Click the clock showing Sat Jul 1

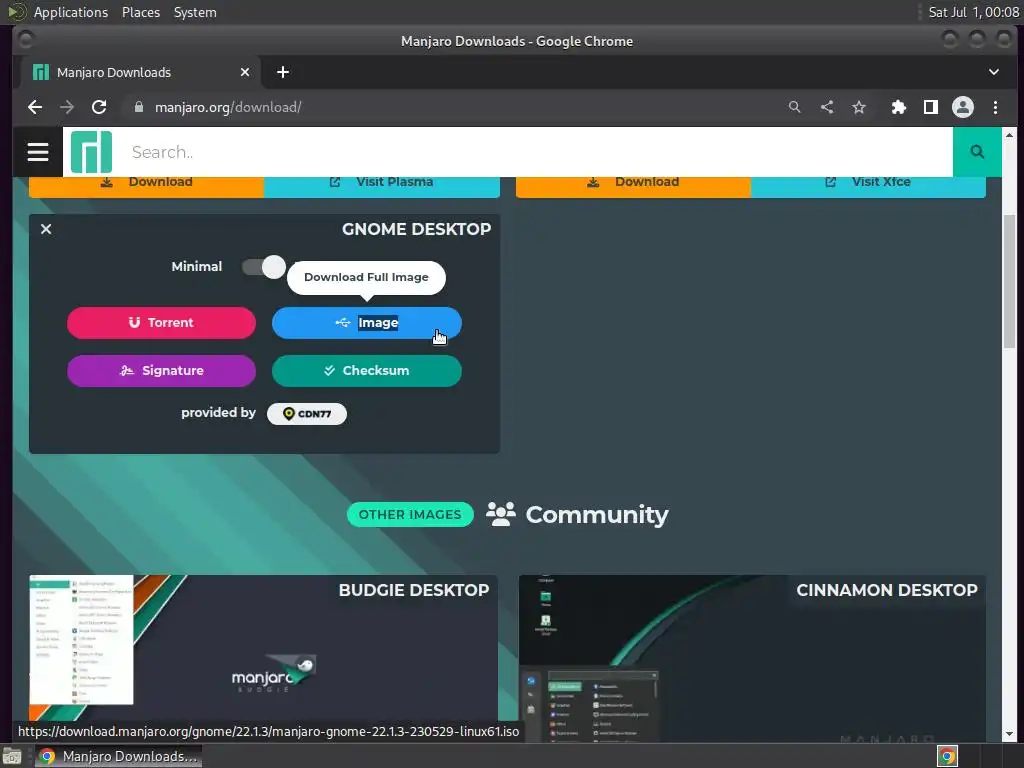click(973, 12)
